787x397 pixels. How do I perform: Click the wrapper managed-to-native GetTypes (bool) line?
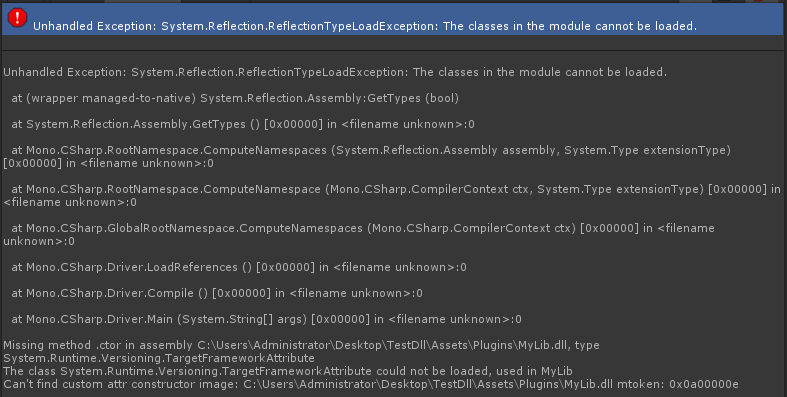click(x=235, y=98)
